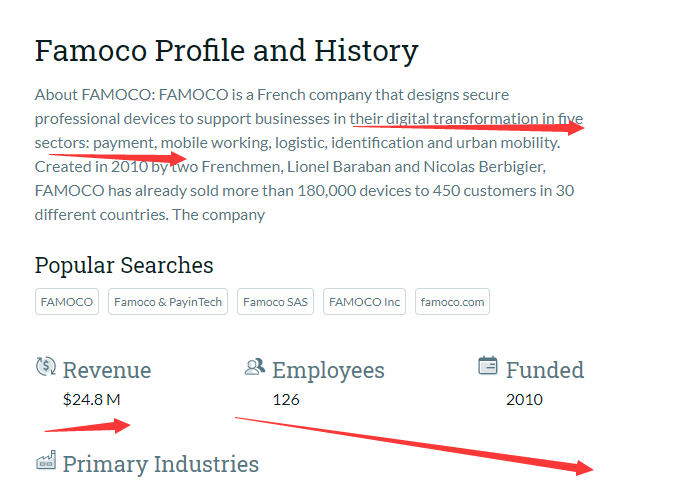This screenshot has width=678, height=481.
Task: Click the Revenue dollar cycle icon
Action: click(46, 366)
